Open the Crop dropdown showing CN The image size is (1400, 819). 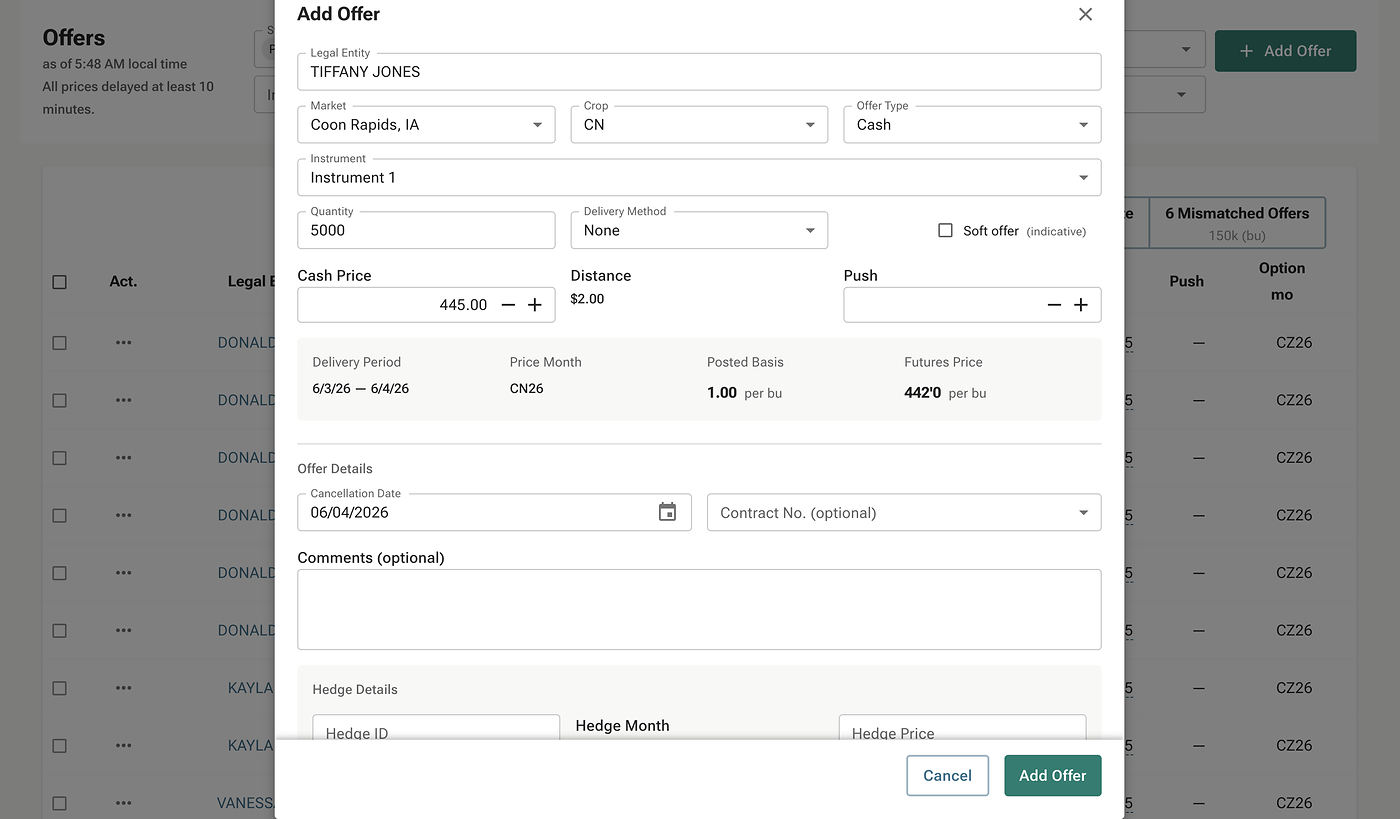[x=699, y=125]
